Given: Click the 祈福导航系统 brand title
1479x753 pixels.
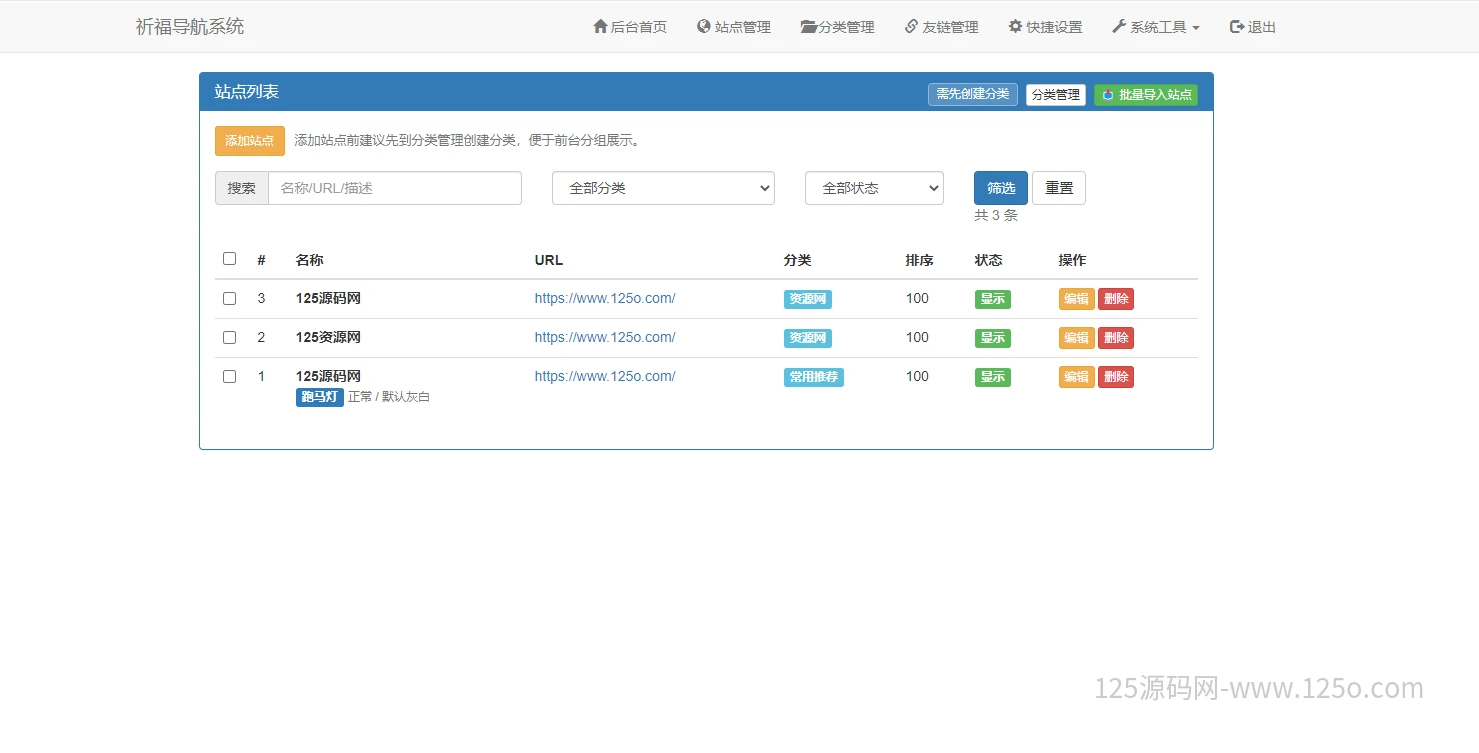Looking at the screenshot, I should pyautogui.click(x=190, y=27).
